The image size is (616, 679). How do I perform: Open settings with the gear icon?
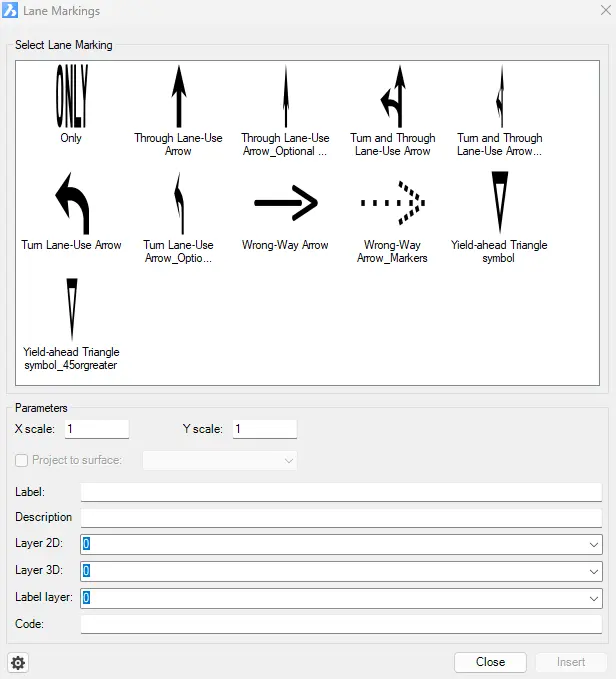click(x=18, y=662)
